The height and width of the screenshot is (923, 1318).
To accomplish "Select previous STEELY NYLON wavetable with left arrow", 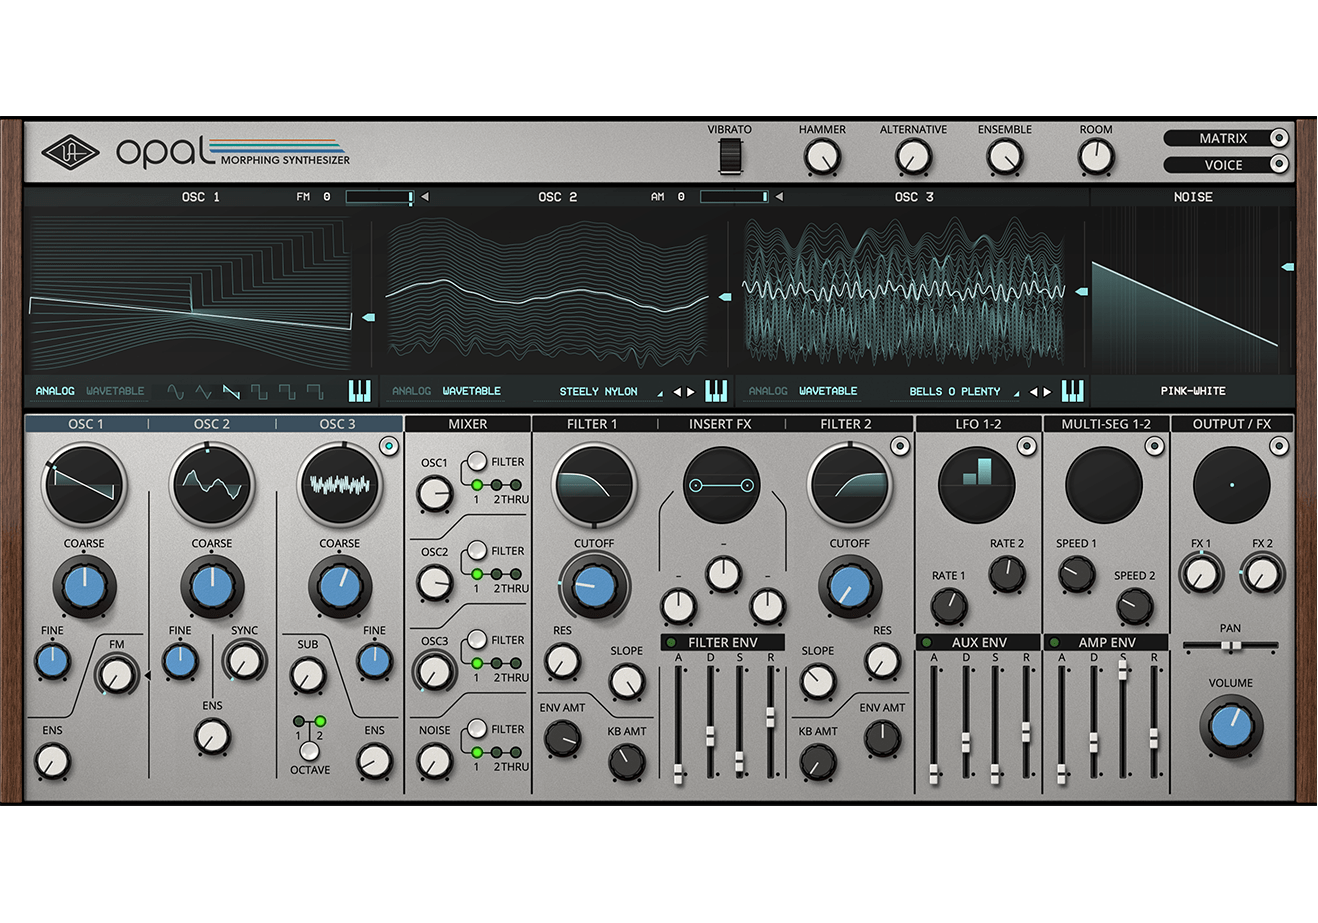I will point(677,392).
